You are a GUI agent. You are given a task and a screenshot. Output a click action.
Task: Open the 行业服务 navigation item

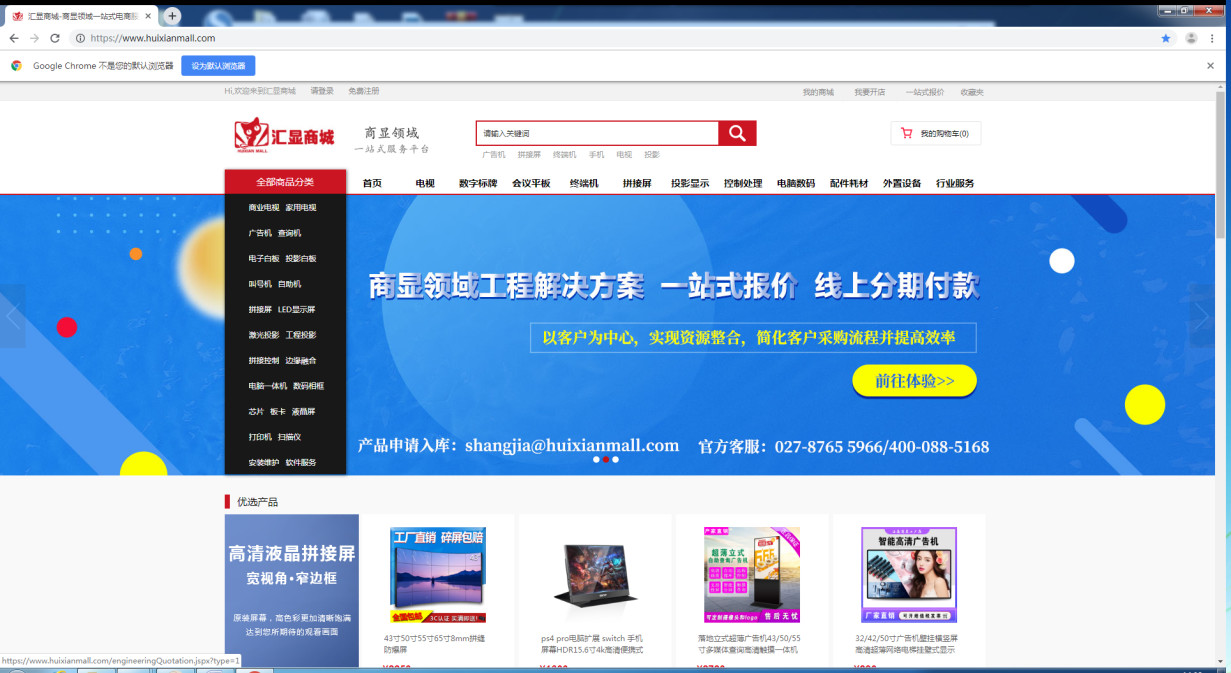(x=955, y=183)
